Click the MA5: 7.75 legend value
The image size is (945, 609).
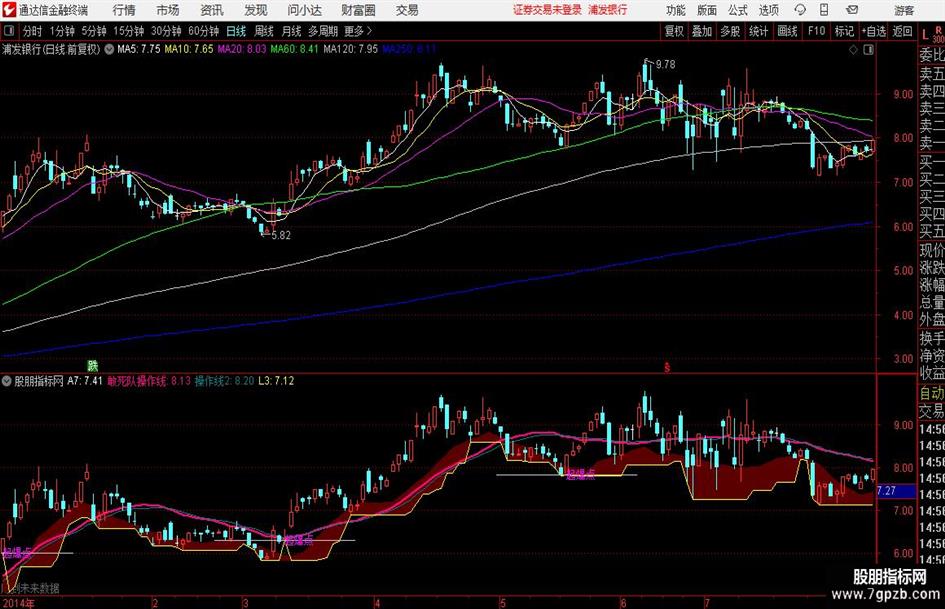[x=139, y=49]
